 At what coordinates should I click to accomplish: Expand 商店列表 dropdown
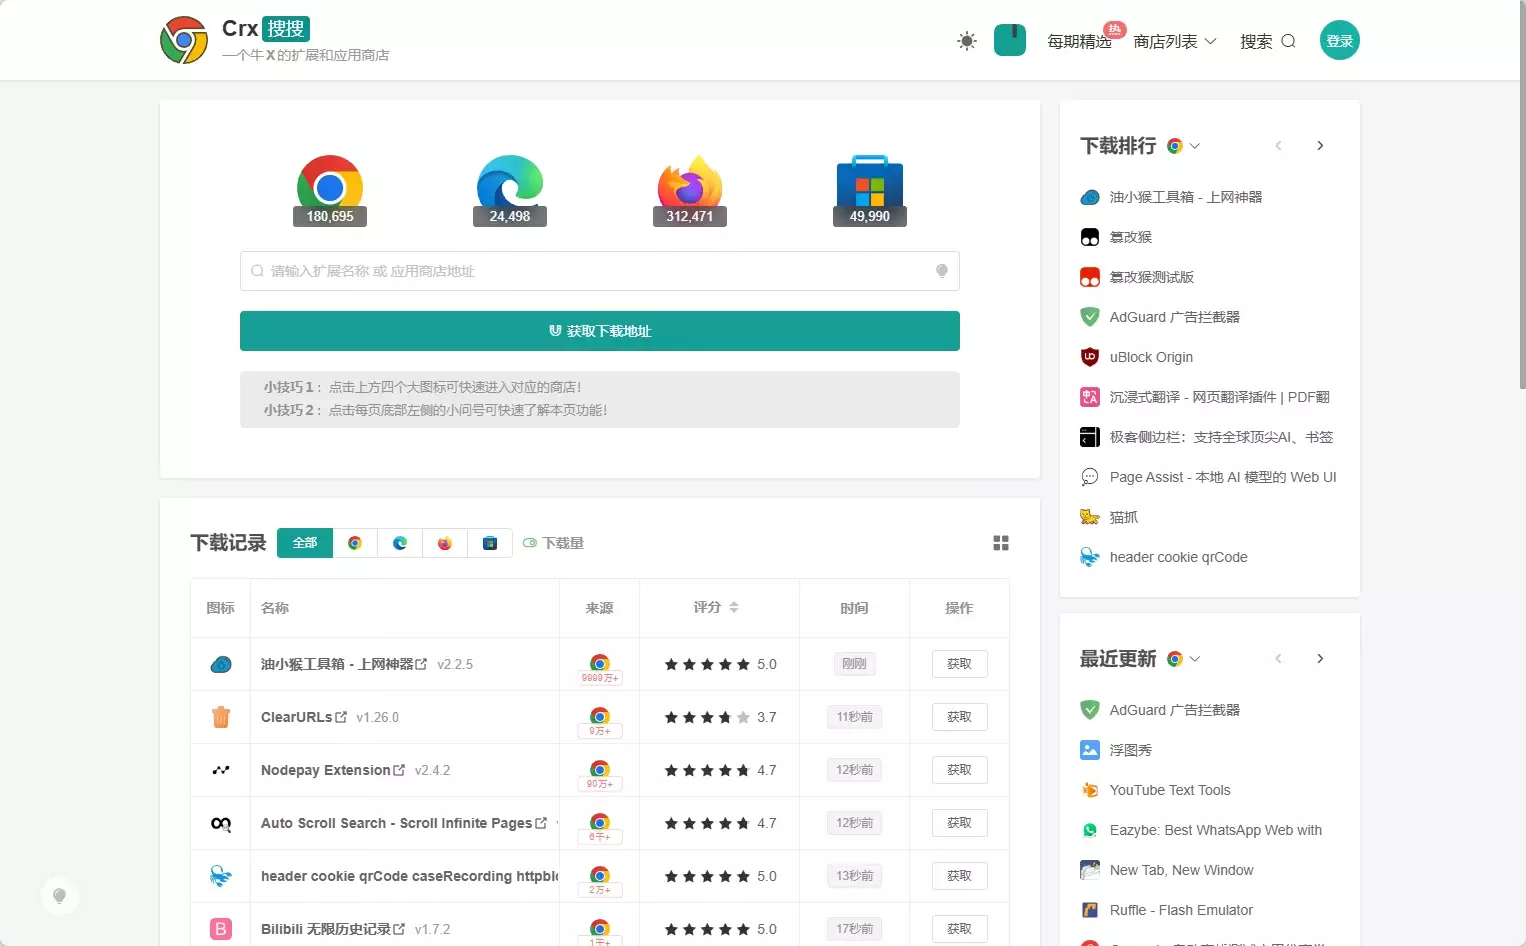click(x=1175, y=41)
